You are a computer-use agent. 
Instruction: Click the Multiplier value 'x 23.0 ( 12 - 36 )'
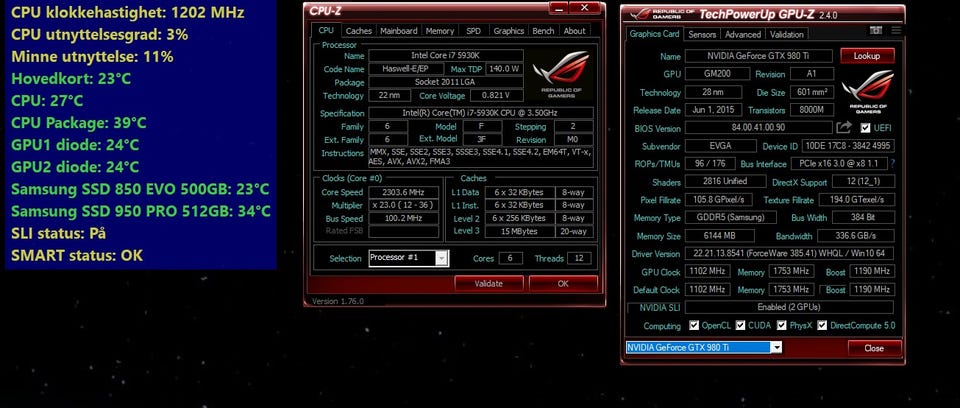403,205
